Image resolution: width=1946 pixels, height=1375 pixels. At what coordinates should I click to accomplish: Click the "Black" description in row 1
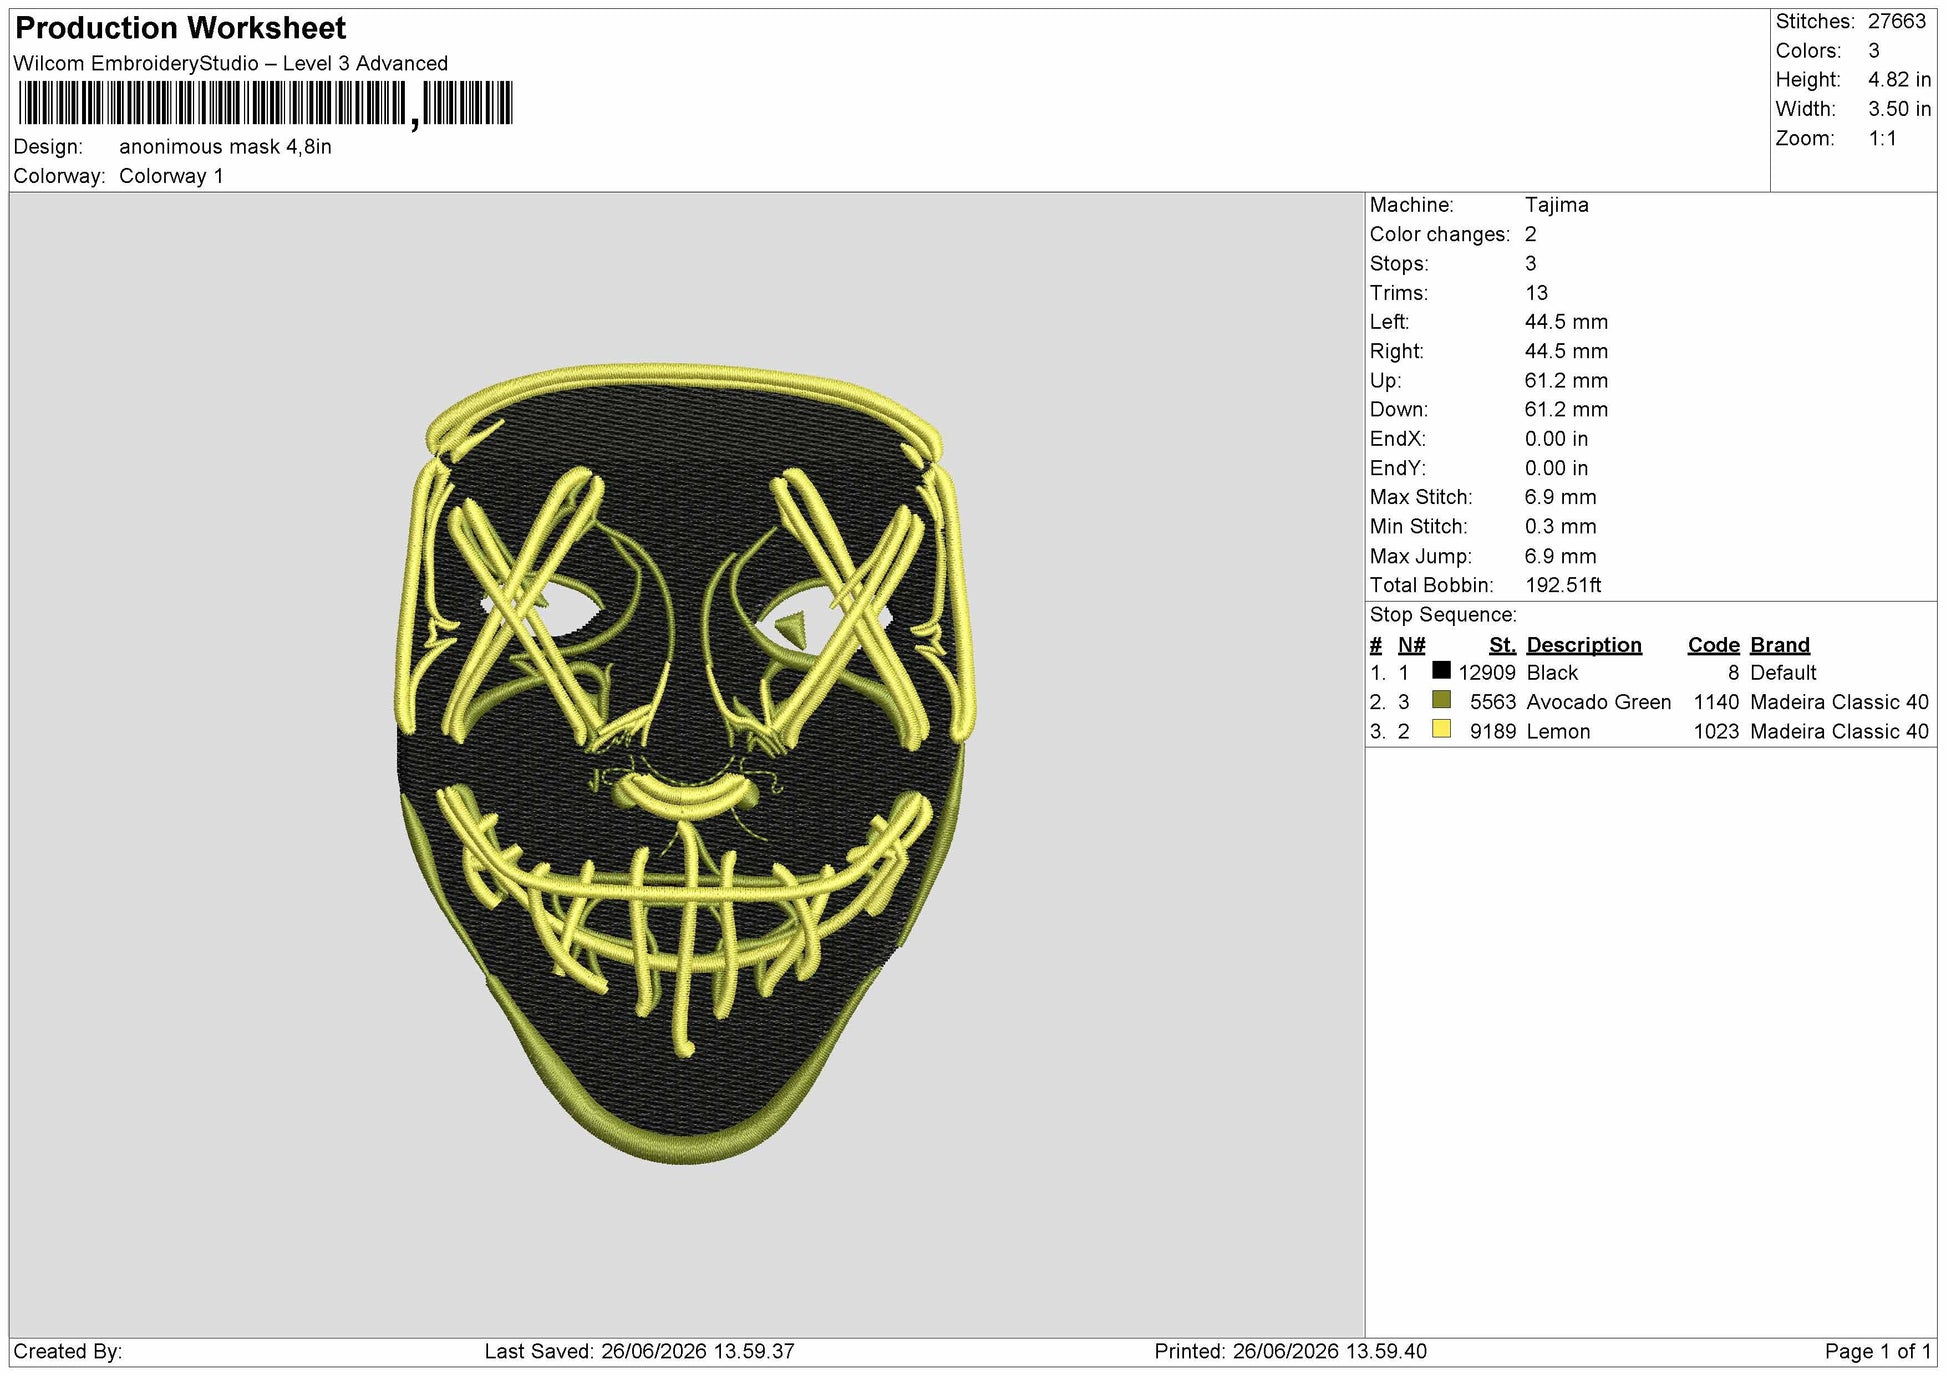[x=1552, y=673]
